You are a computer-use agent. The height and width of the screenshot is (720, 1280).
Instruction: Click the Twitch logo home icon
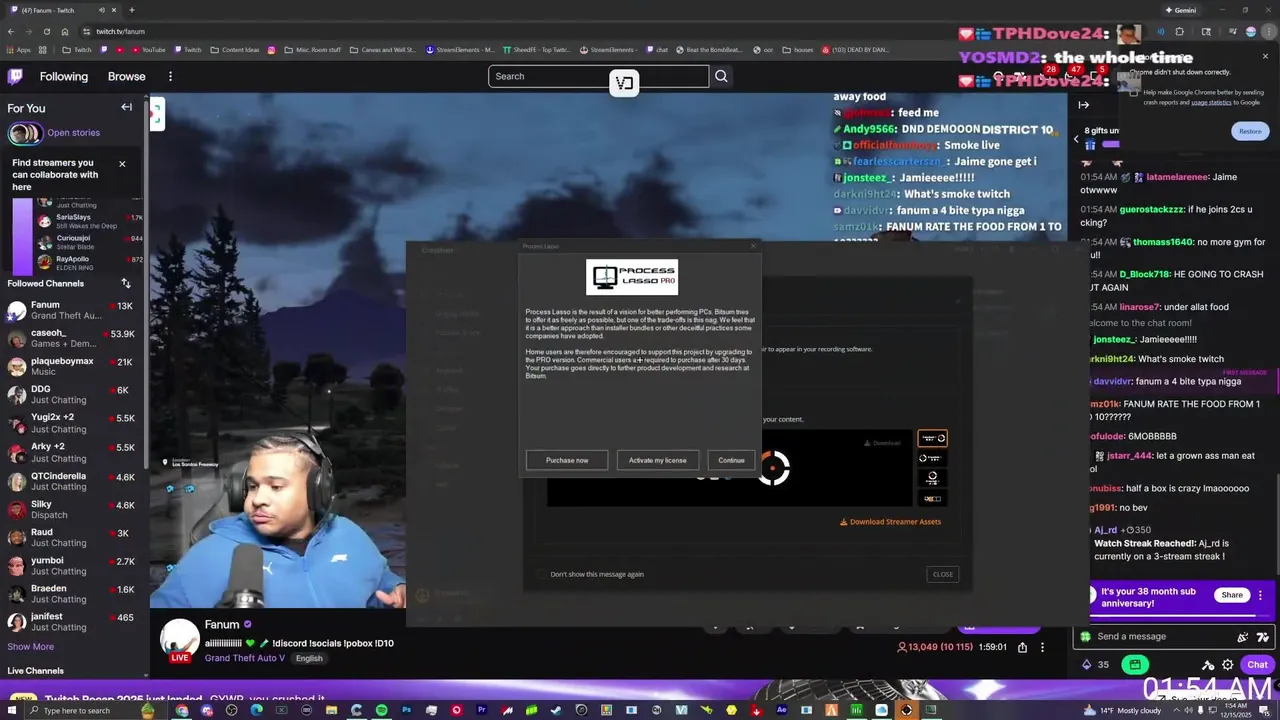[x=15, y=76]
